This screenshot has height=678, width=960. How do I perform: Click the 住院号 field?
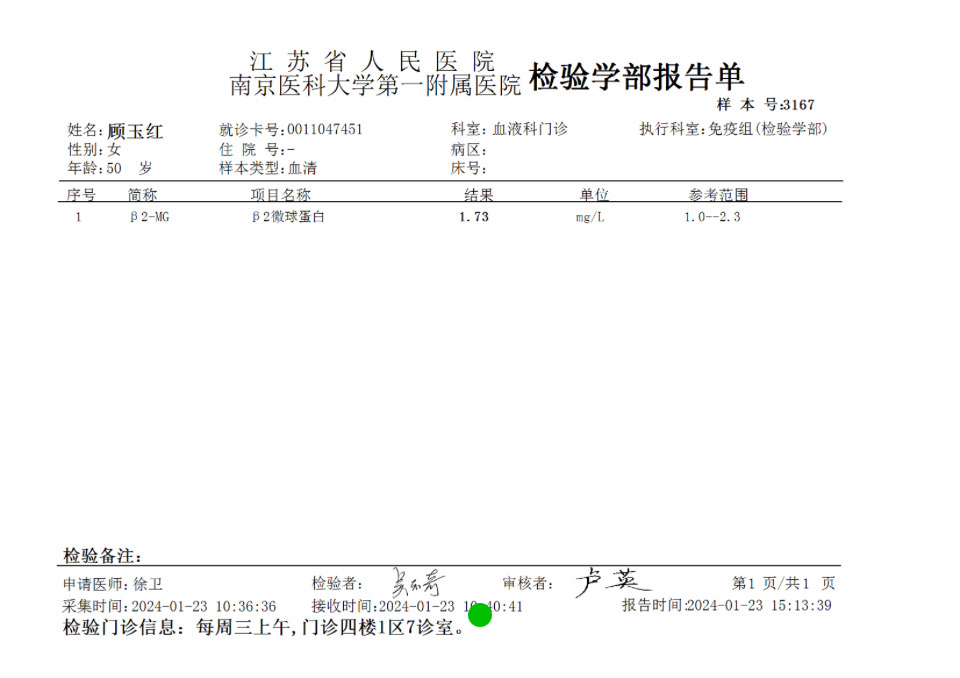tap(257, 149)
